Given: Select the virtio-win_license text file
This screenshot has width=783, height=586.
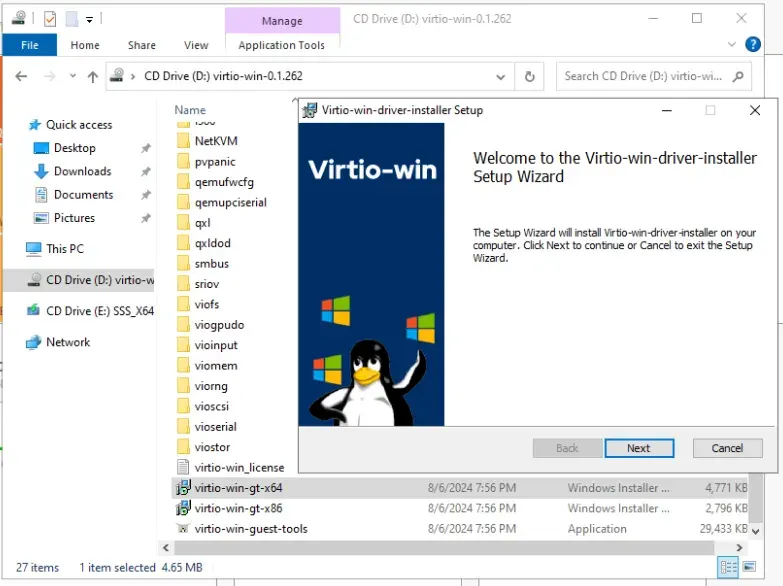Looking at the screenshot, I should 239,468.
